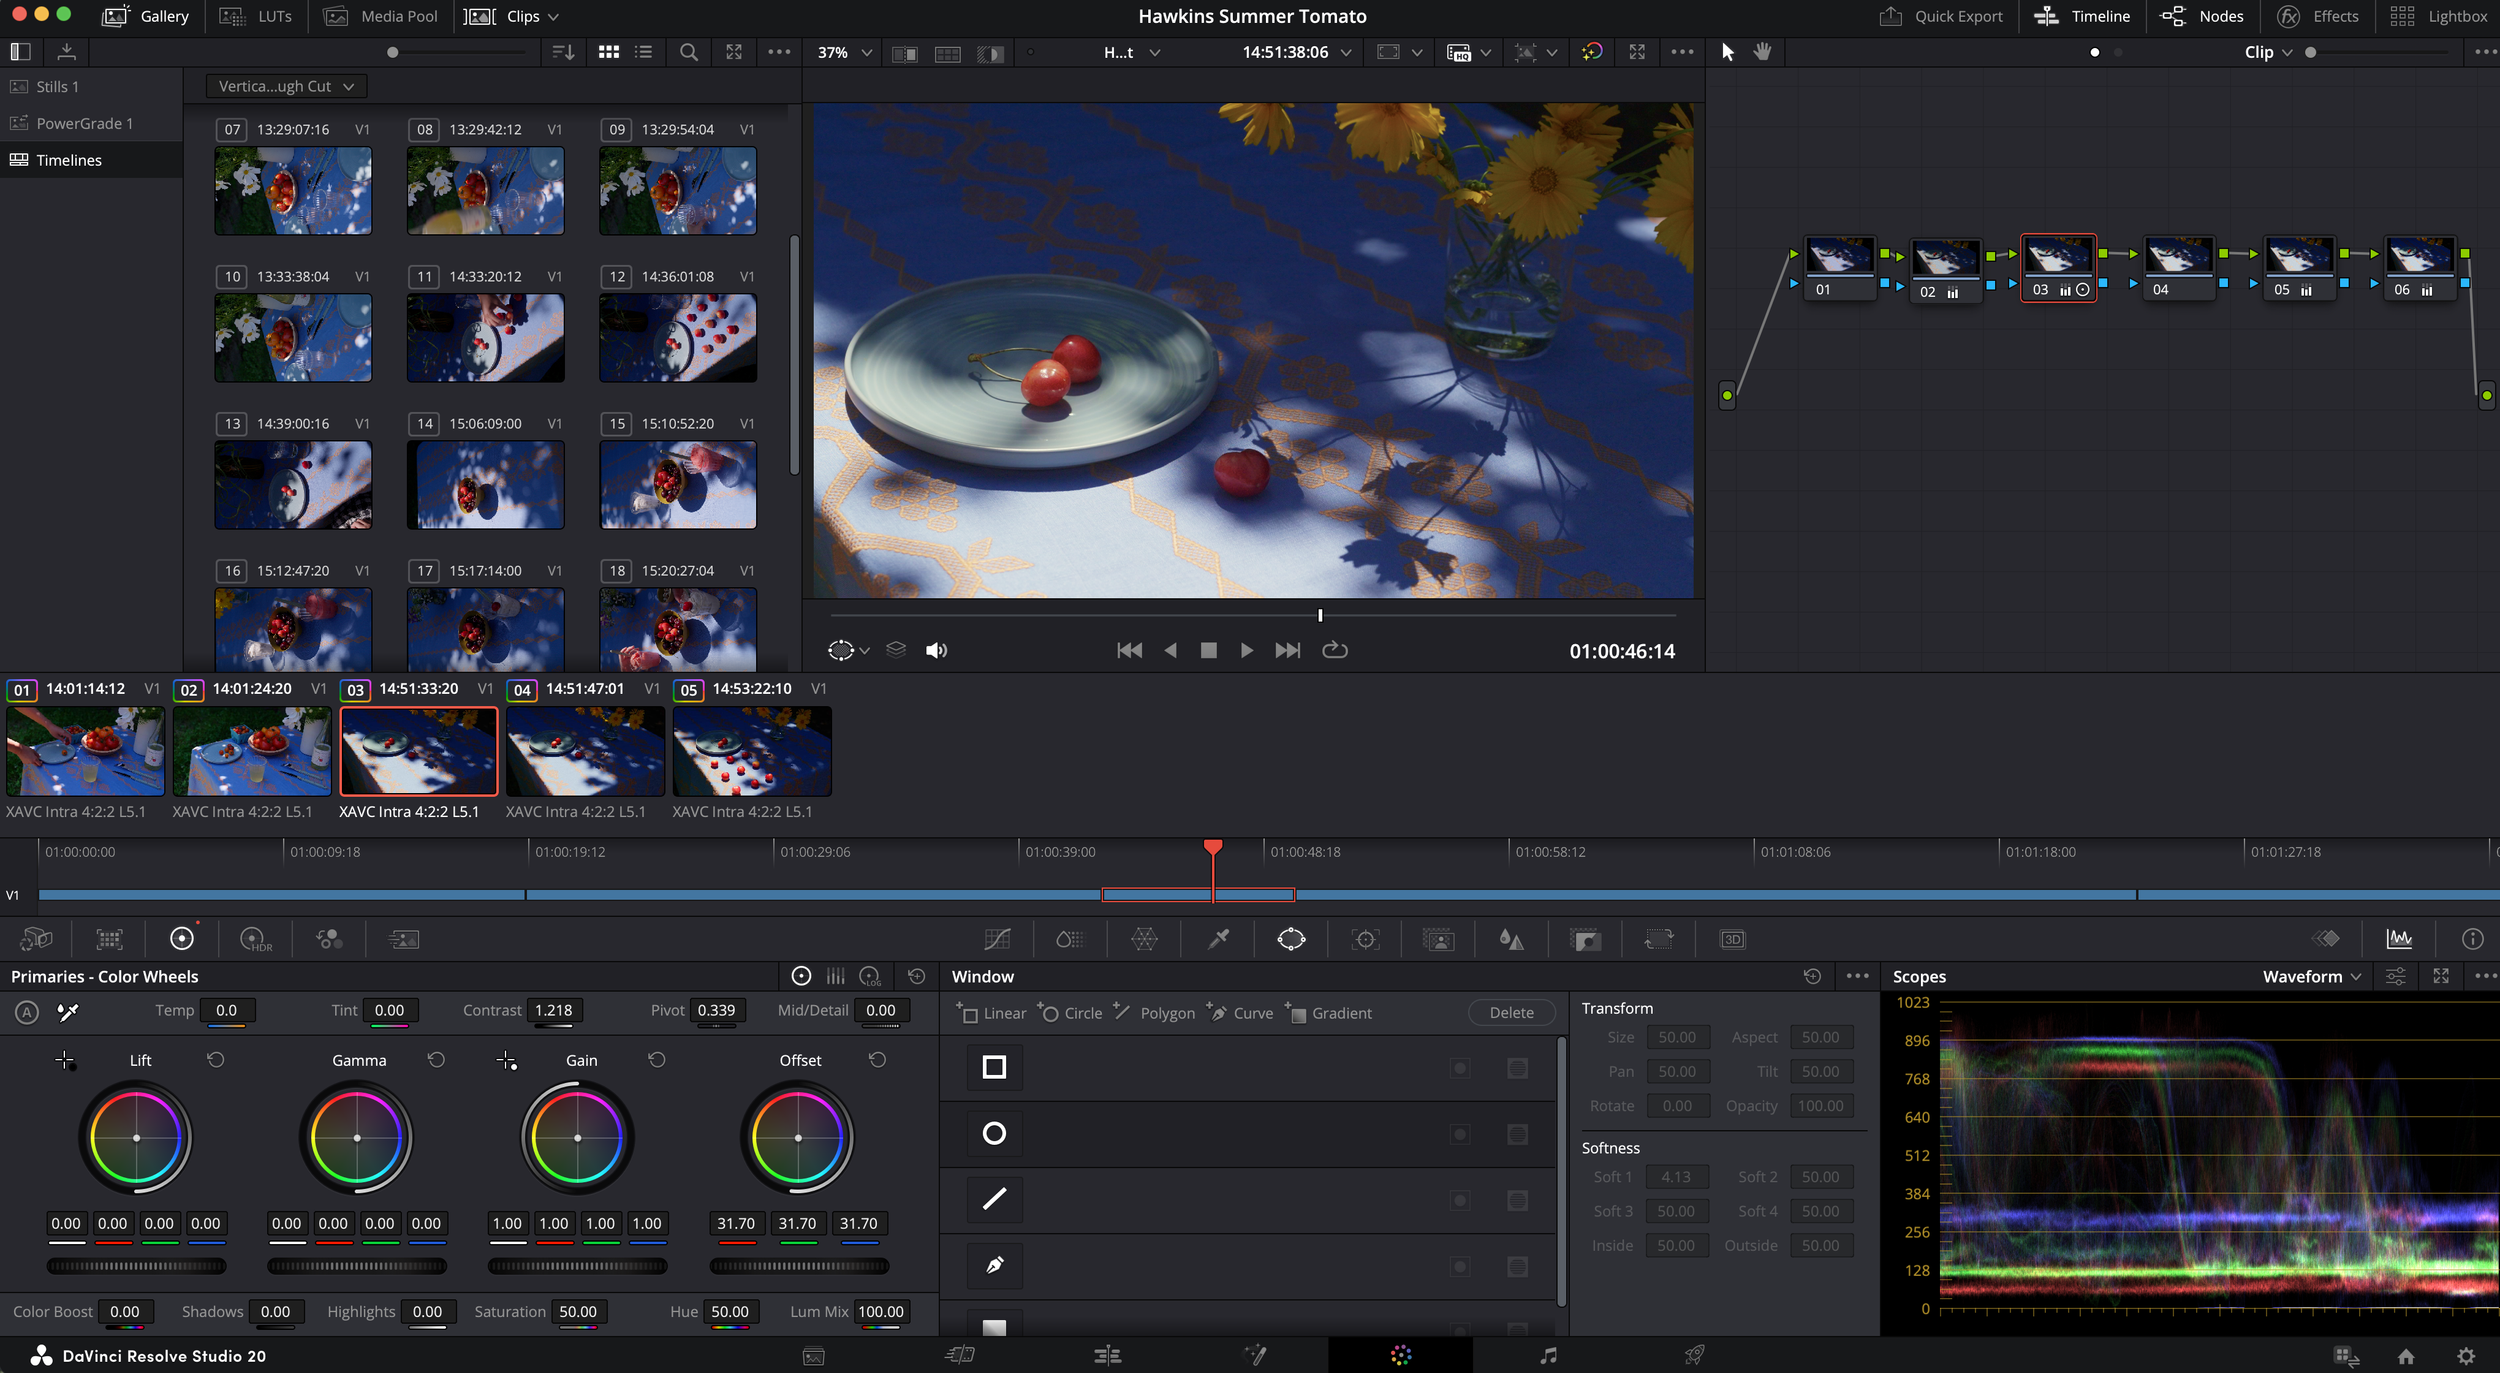Open the Tracker palette
2500x1373 pixels.
[x=1365, y=939]
